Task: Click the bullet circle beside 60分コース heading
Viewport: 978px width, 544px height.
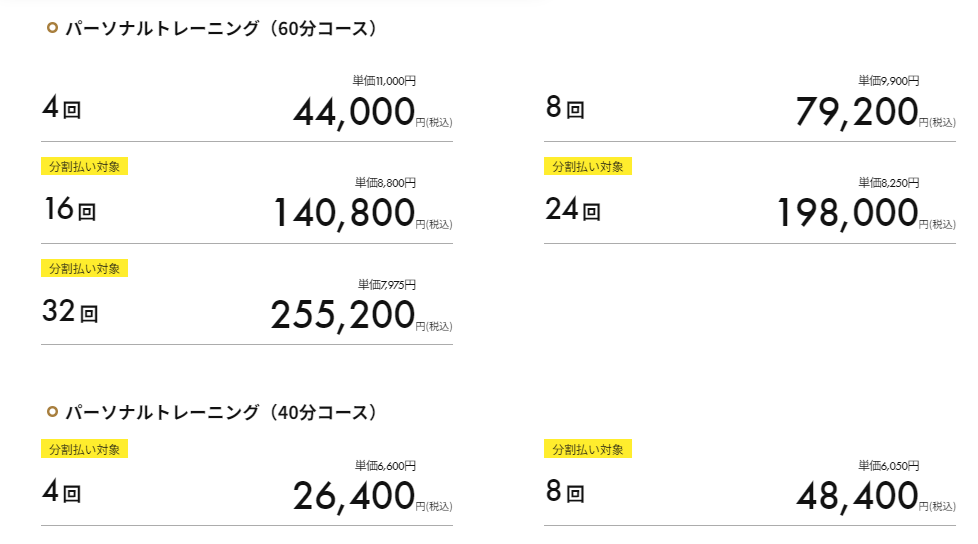Action: pos(52,29)
